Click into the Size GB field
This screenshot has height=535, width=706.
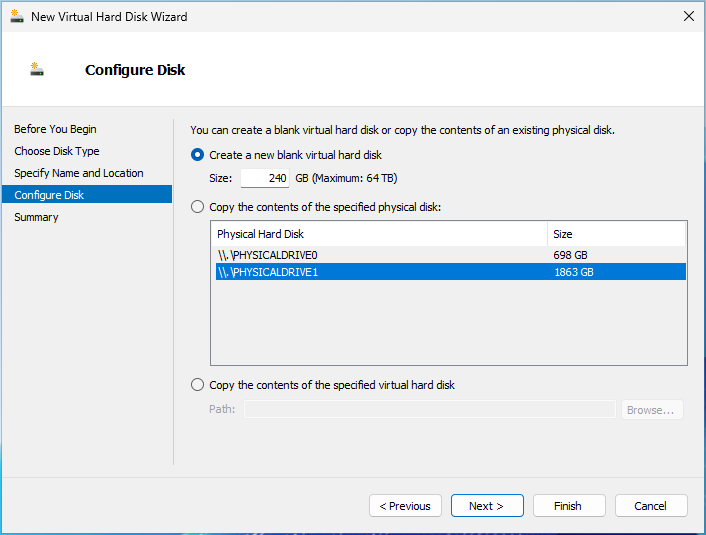coord(265,178)
